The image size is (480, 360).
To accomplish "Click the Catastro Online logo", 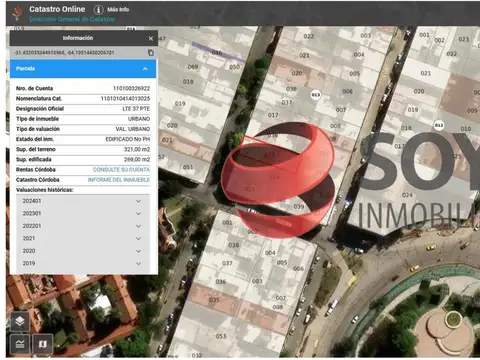I will point(17,13).
